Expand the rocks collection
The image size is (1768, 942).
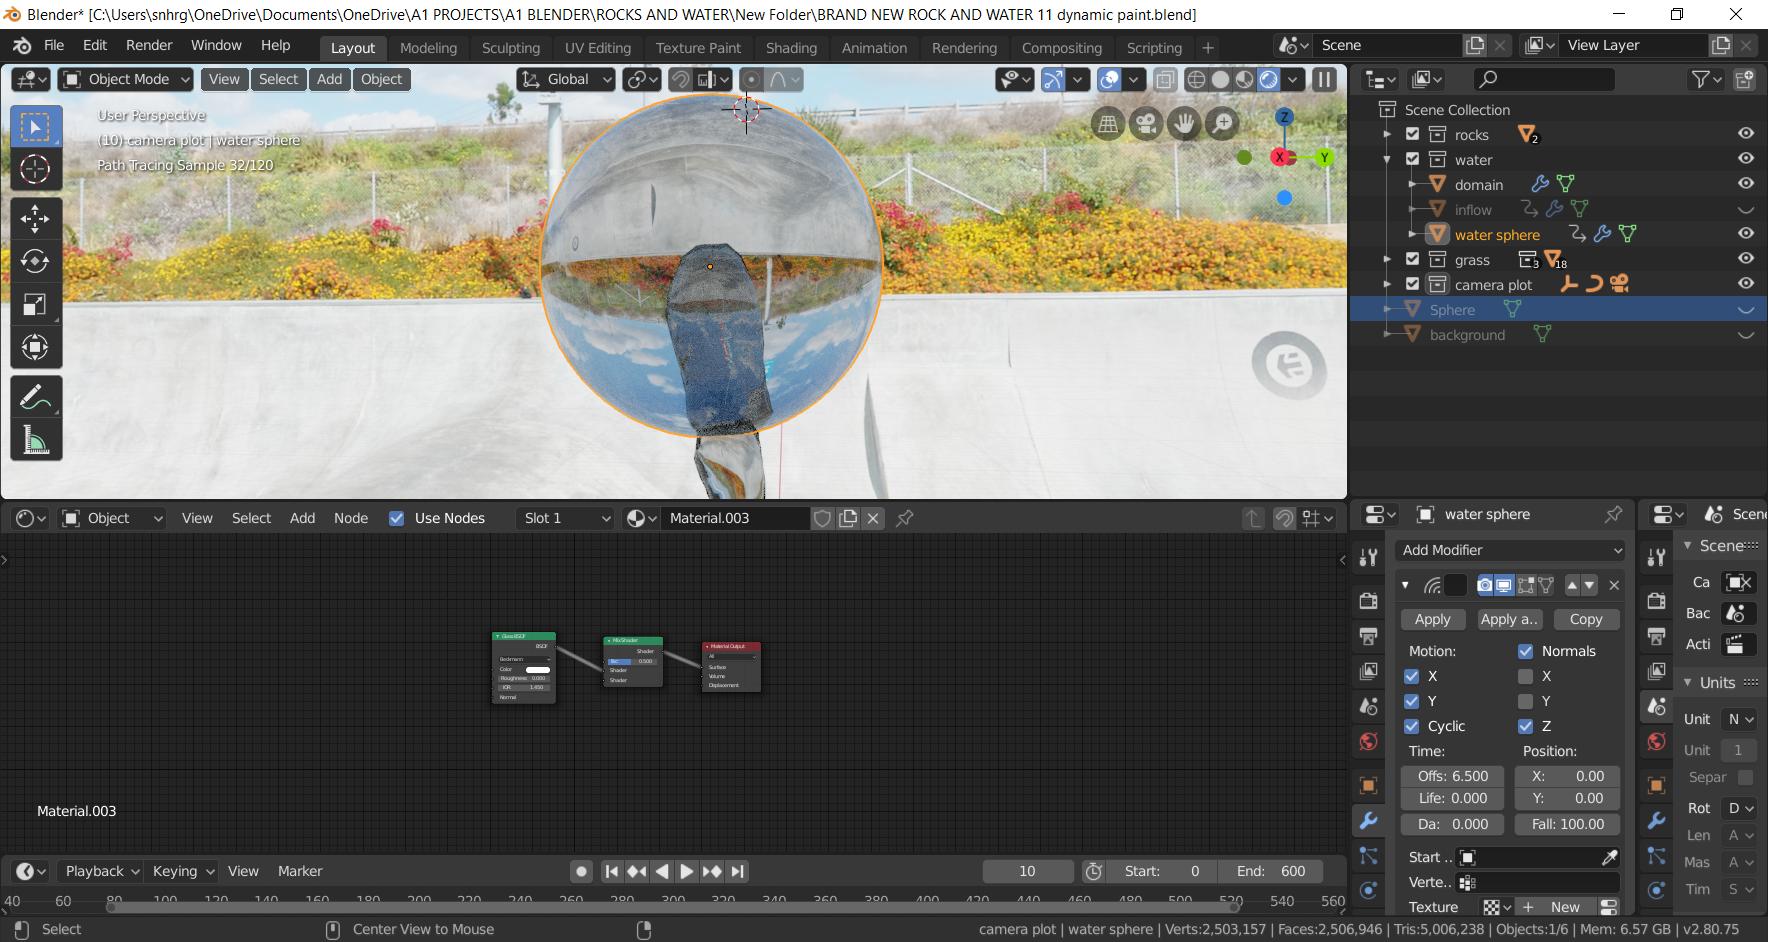pos(1387,134)
